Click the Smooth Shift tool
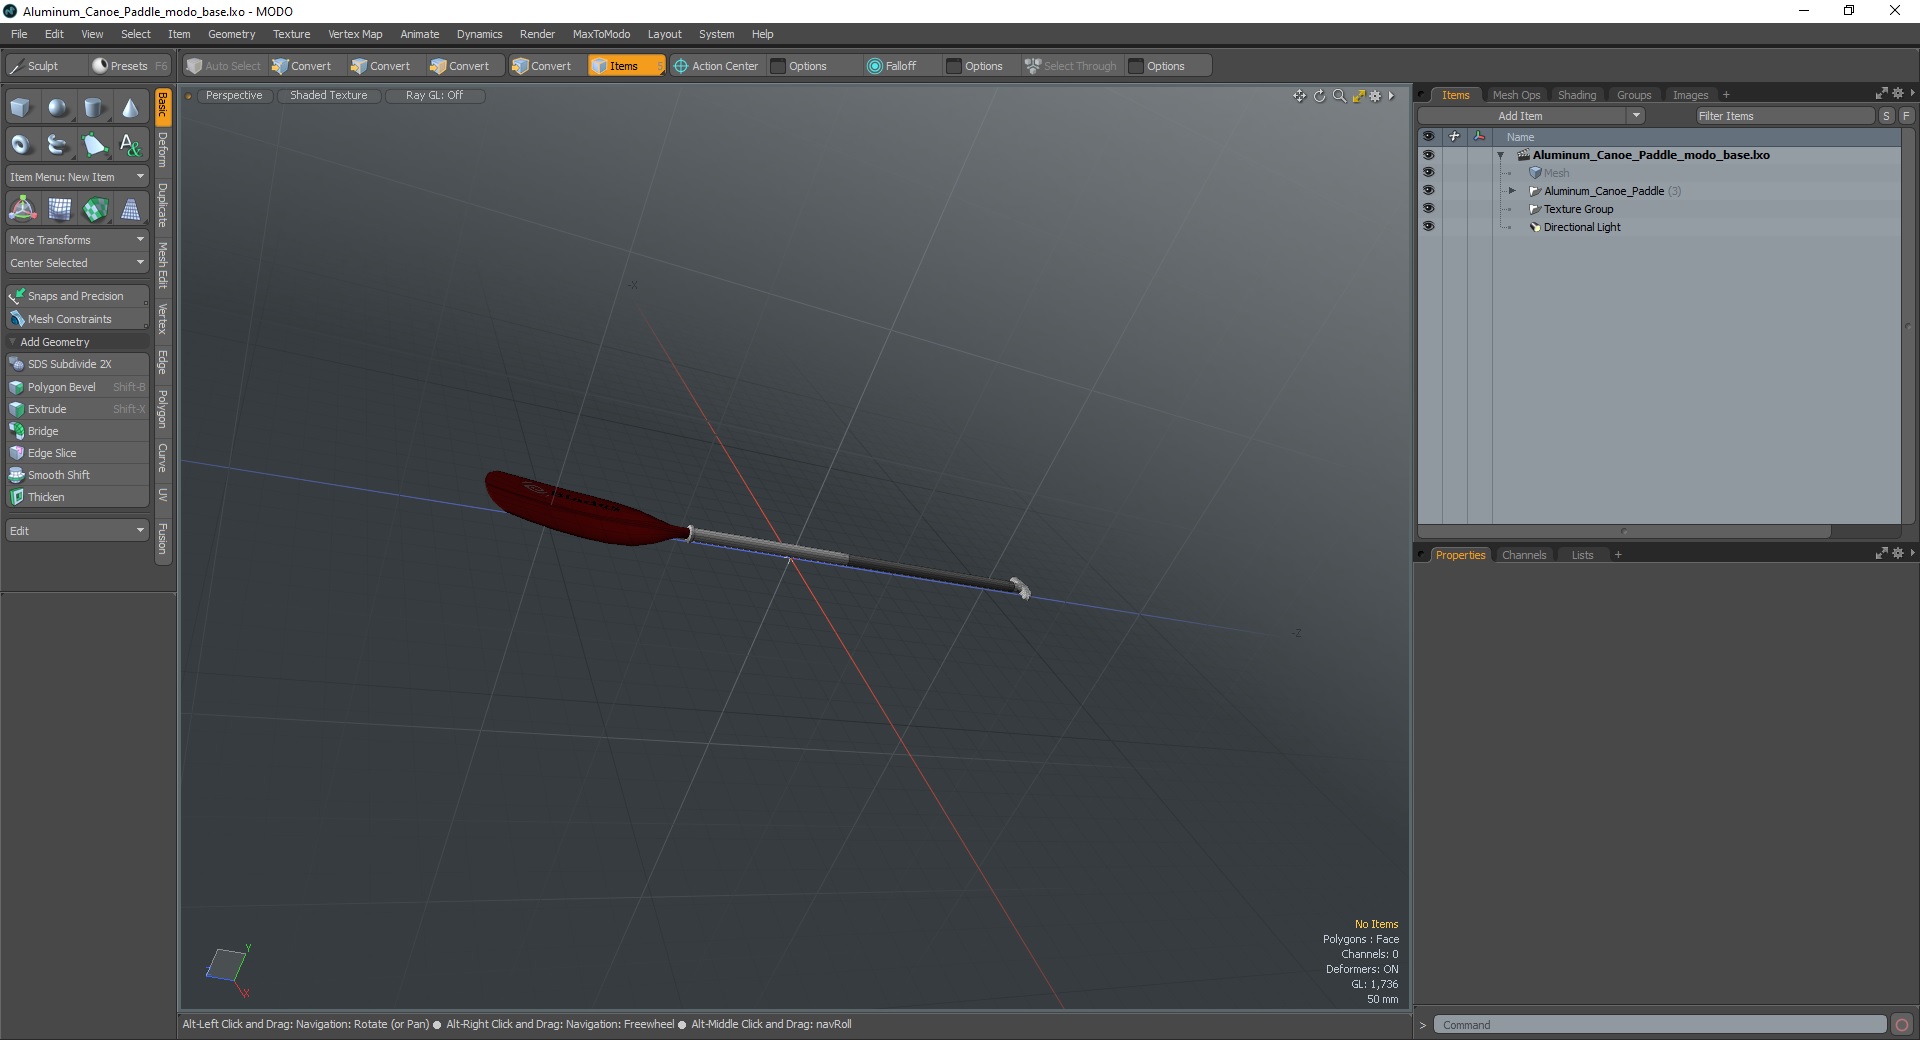 [77, 475]
